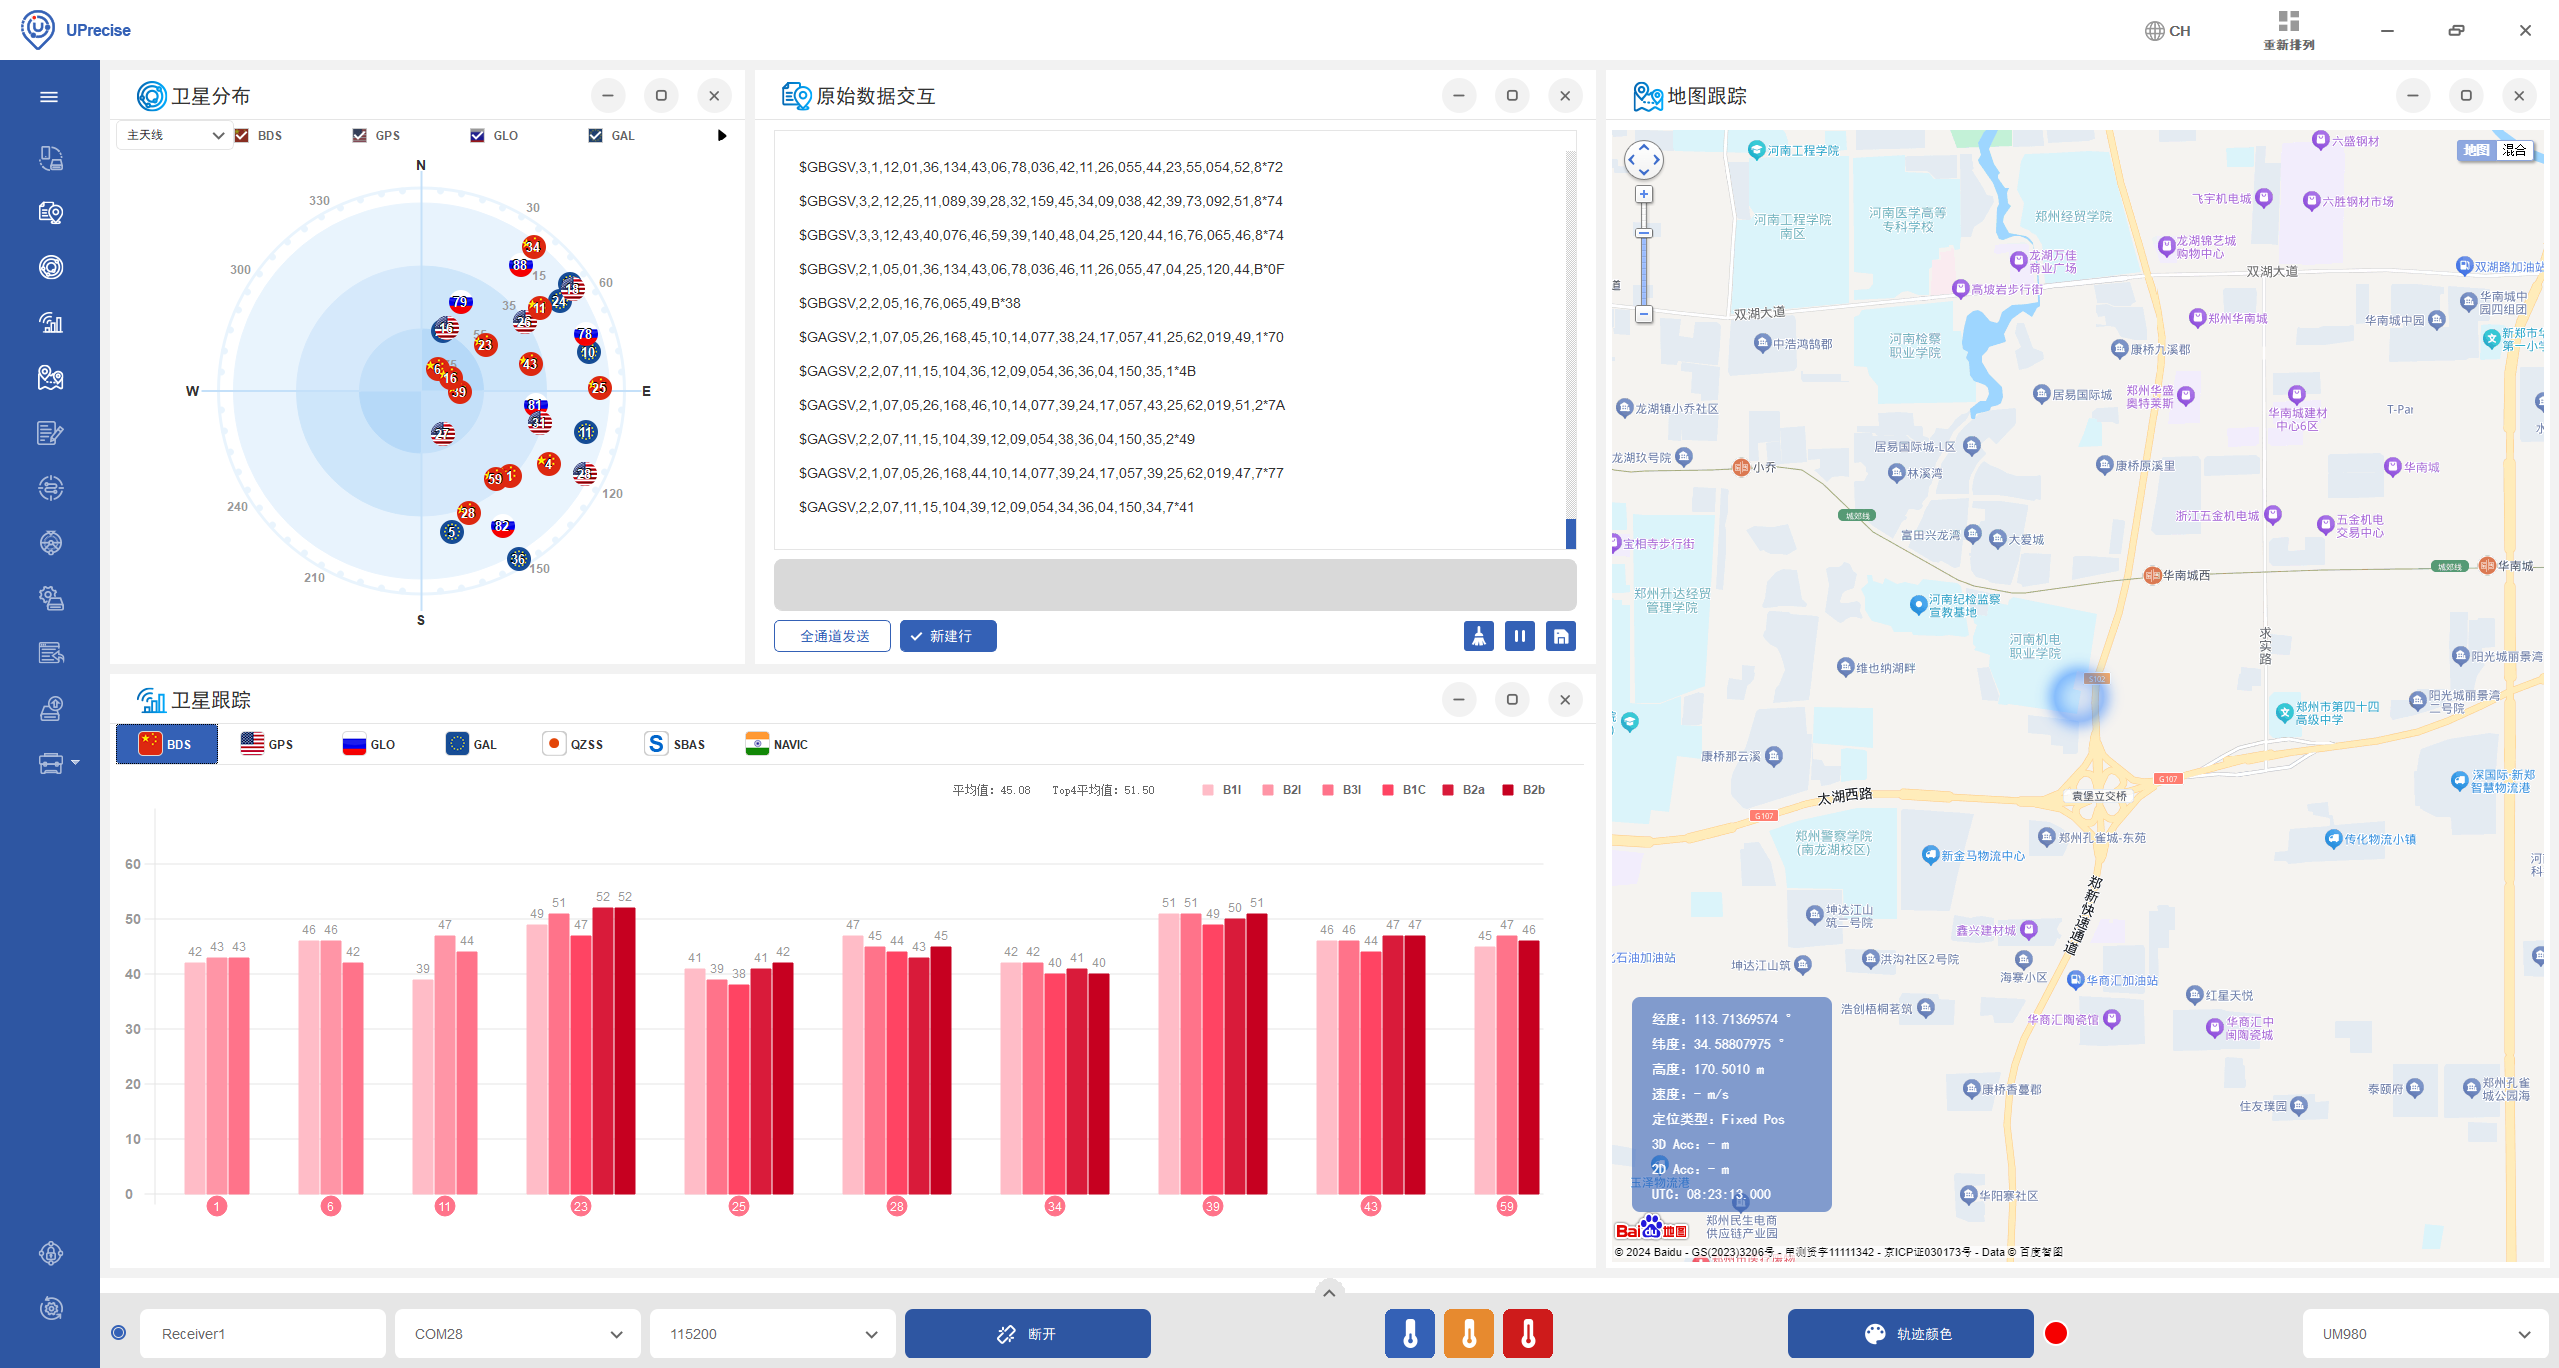
Task: Toggle the GPS constellation checkbox
Action: coord(359,135)
